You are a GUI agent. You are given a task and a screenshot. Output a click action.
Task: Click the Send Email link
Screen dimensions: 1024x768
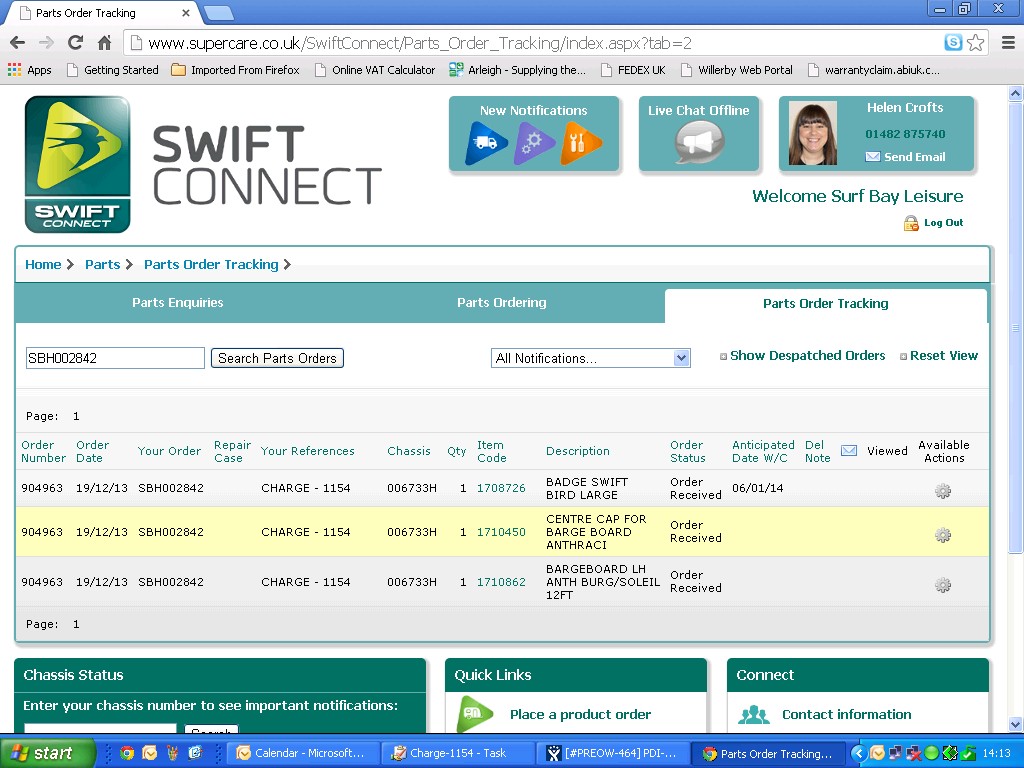tap(914, 157)
